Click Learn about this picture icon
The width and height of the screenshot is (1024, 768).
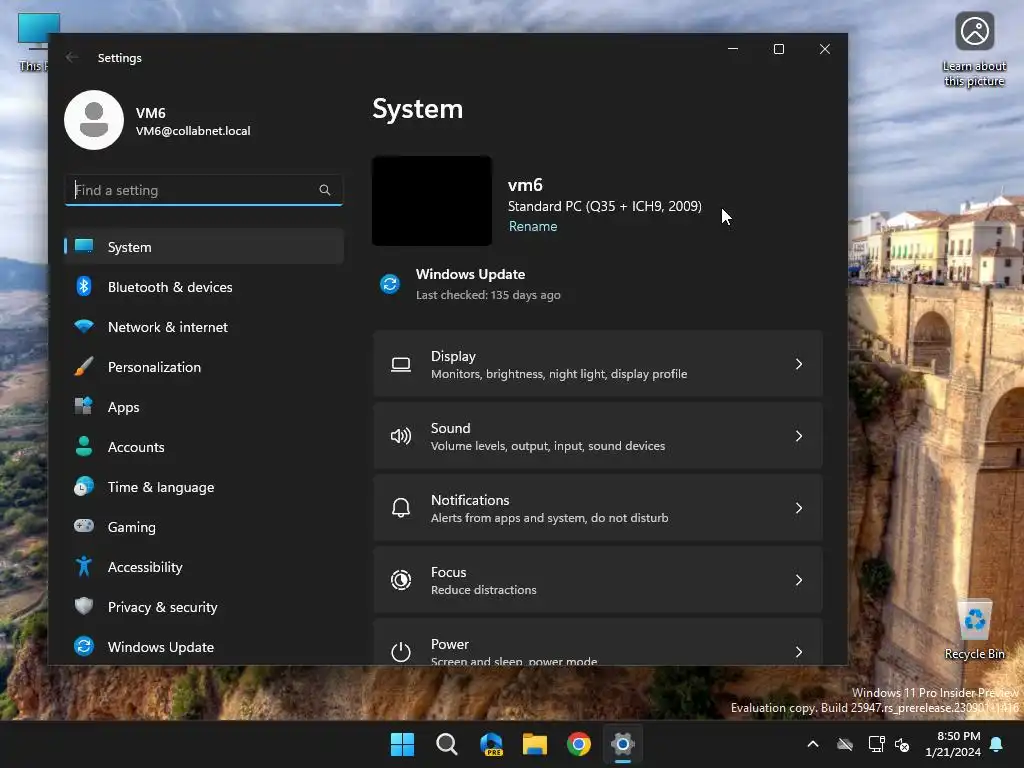pos(974,49)
